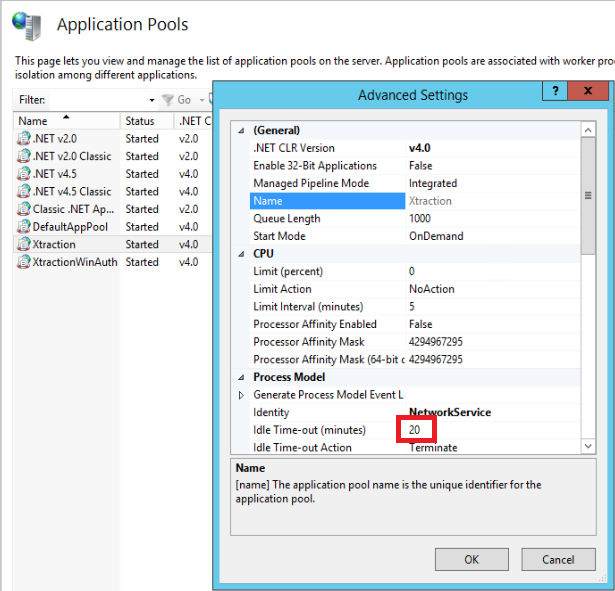This screenshot has width=615, height=591.
Task: Expand Generate Process Model Event Log entry
Action: coord(240,395)
